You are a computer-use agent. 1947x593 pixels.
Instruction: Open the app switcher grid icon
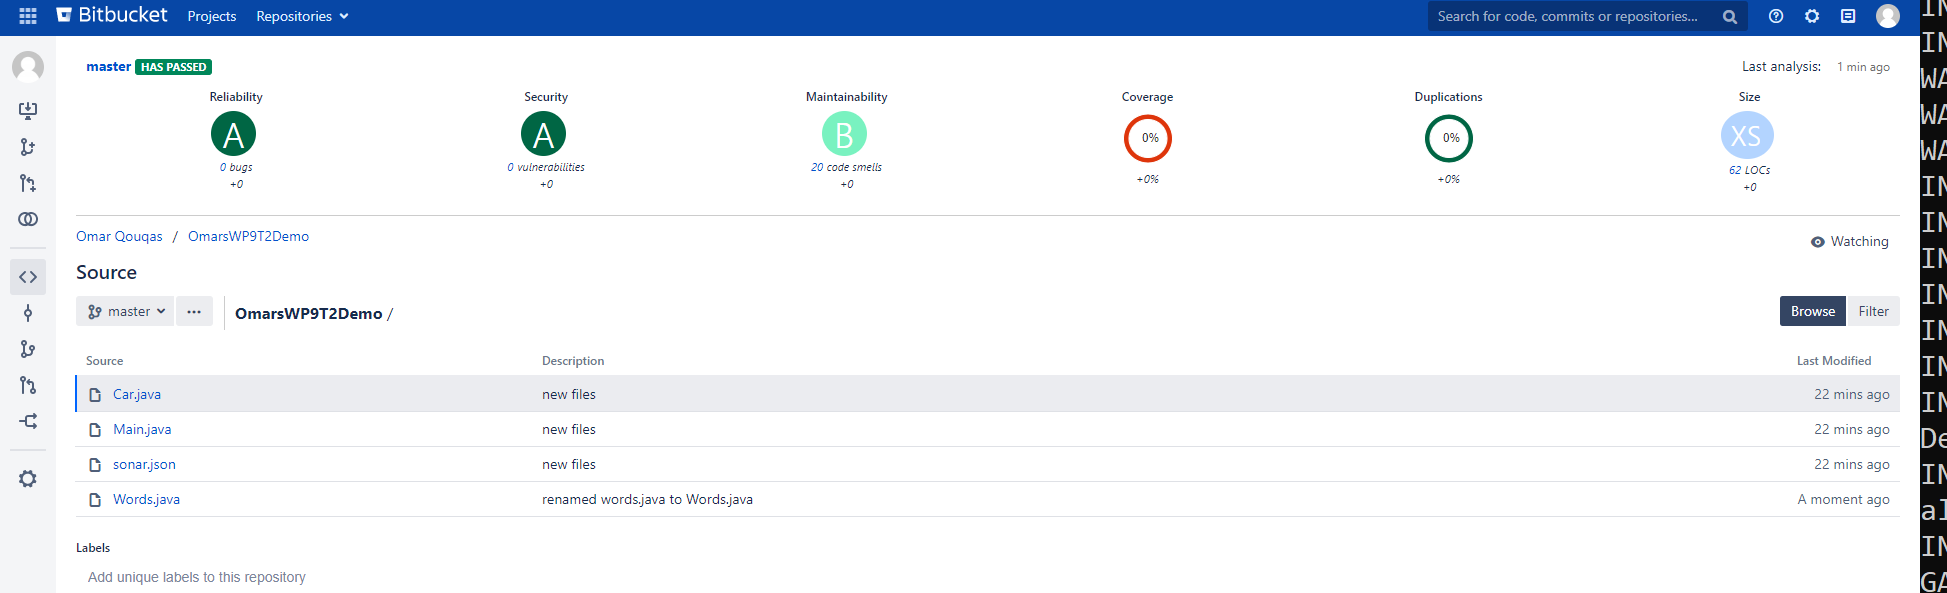coord(28,16)
